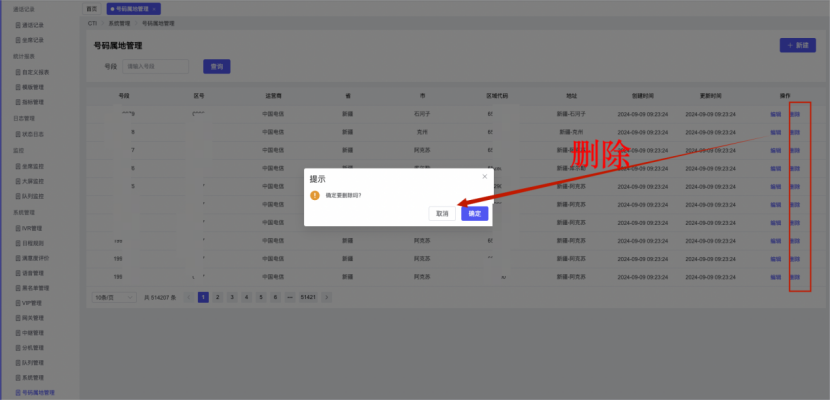Screen dimensions: 830x400
Task: Click 确定 to confirm deletion
Action: [x=474, y=214]
